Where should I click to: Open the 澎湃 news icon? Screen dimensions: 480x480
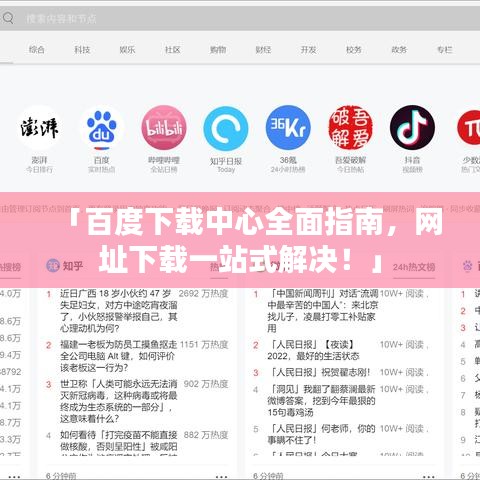click(x=39, y=128)
